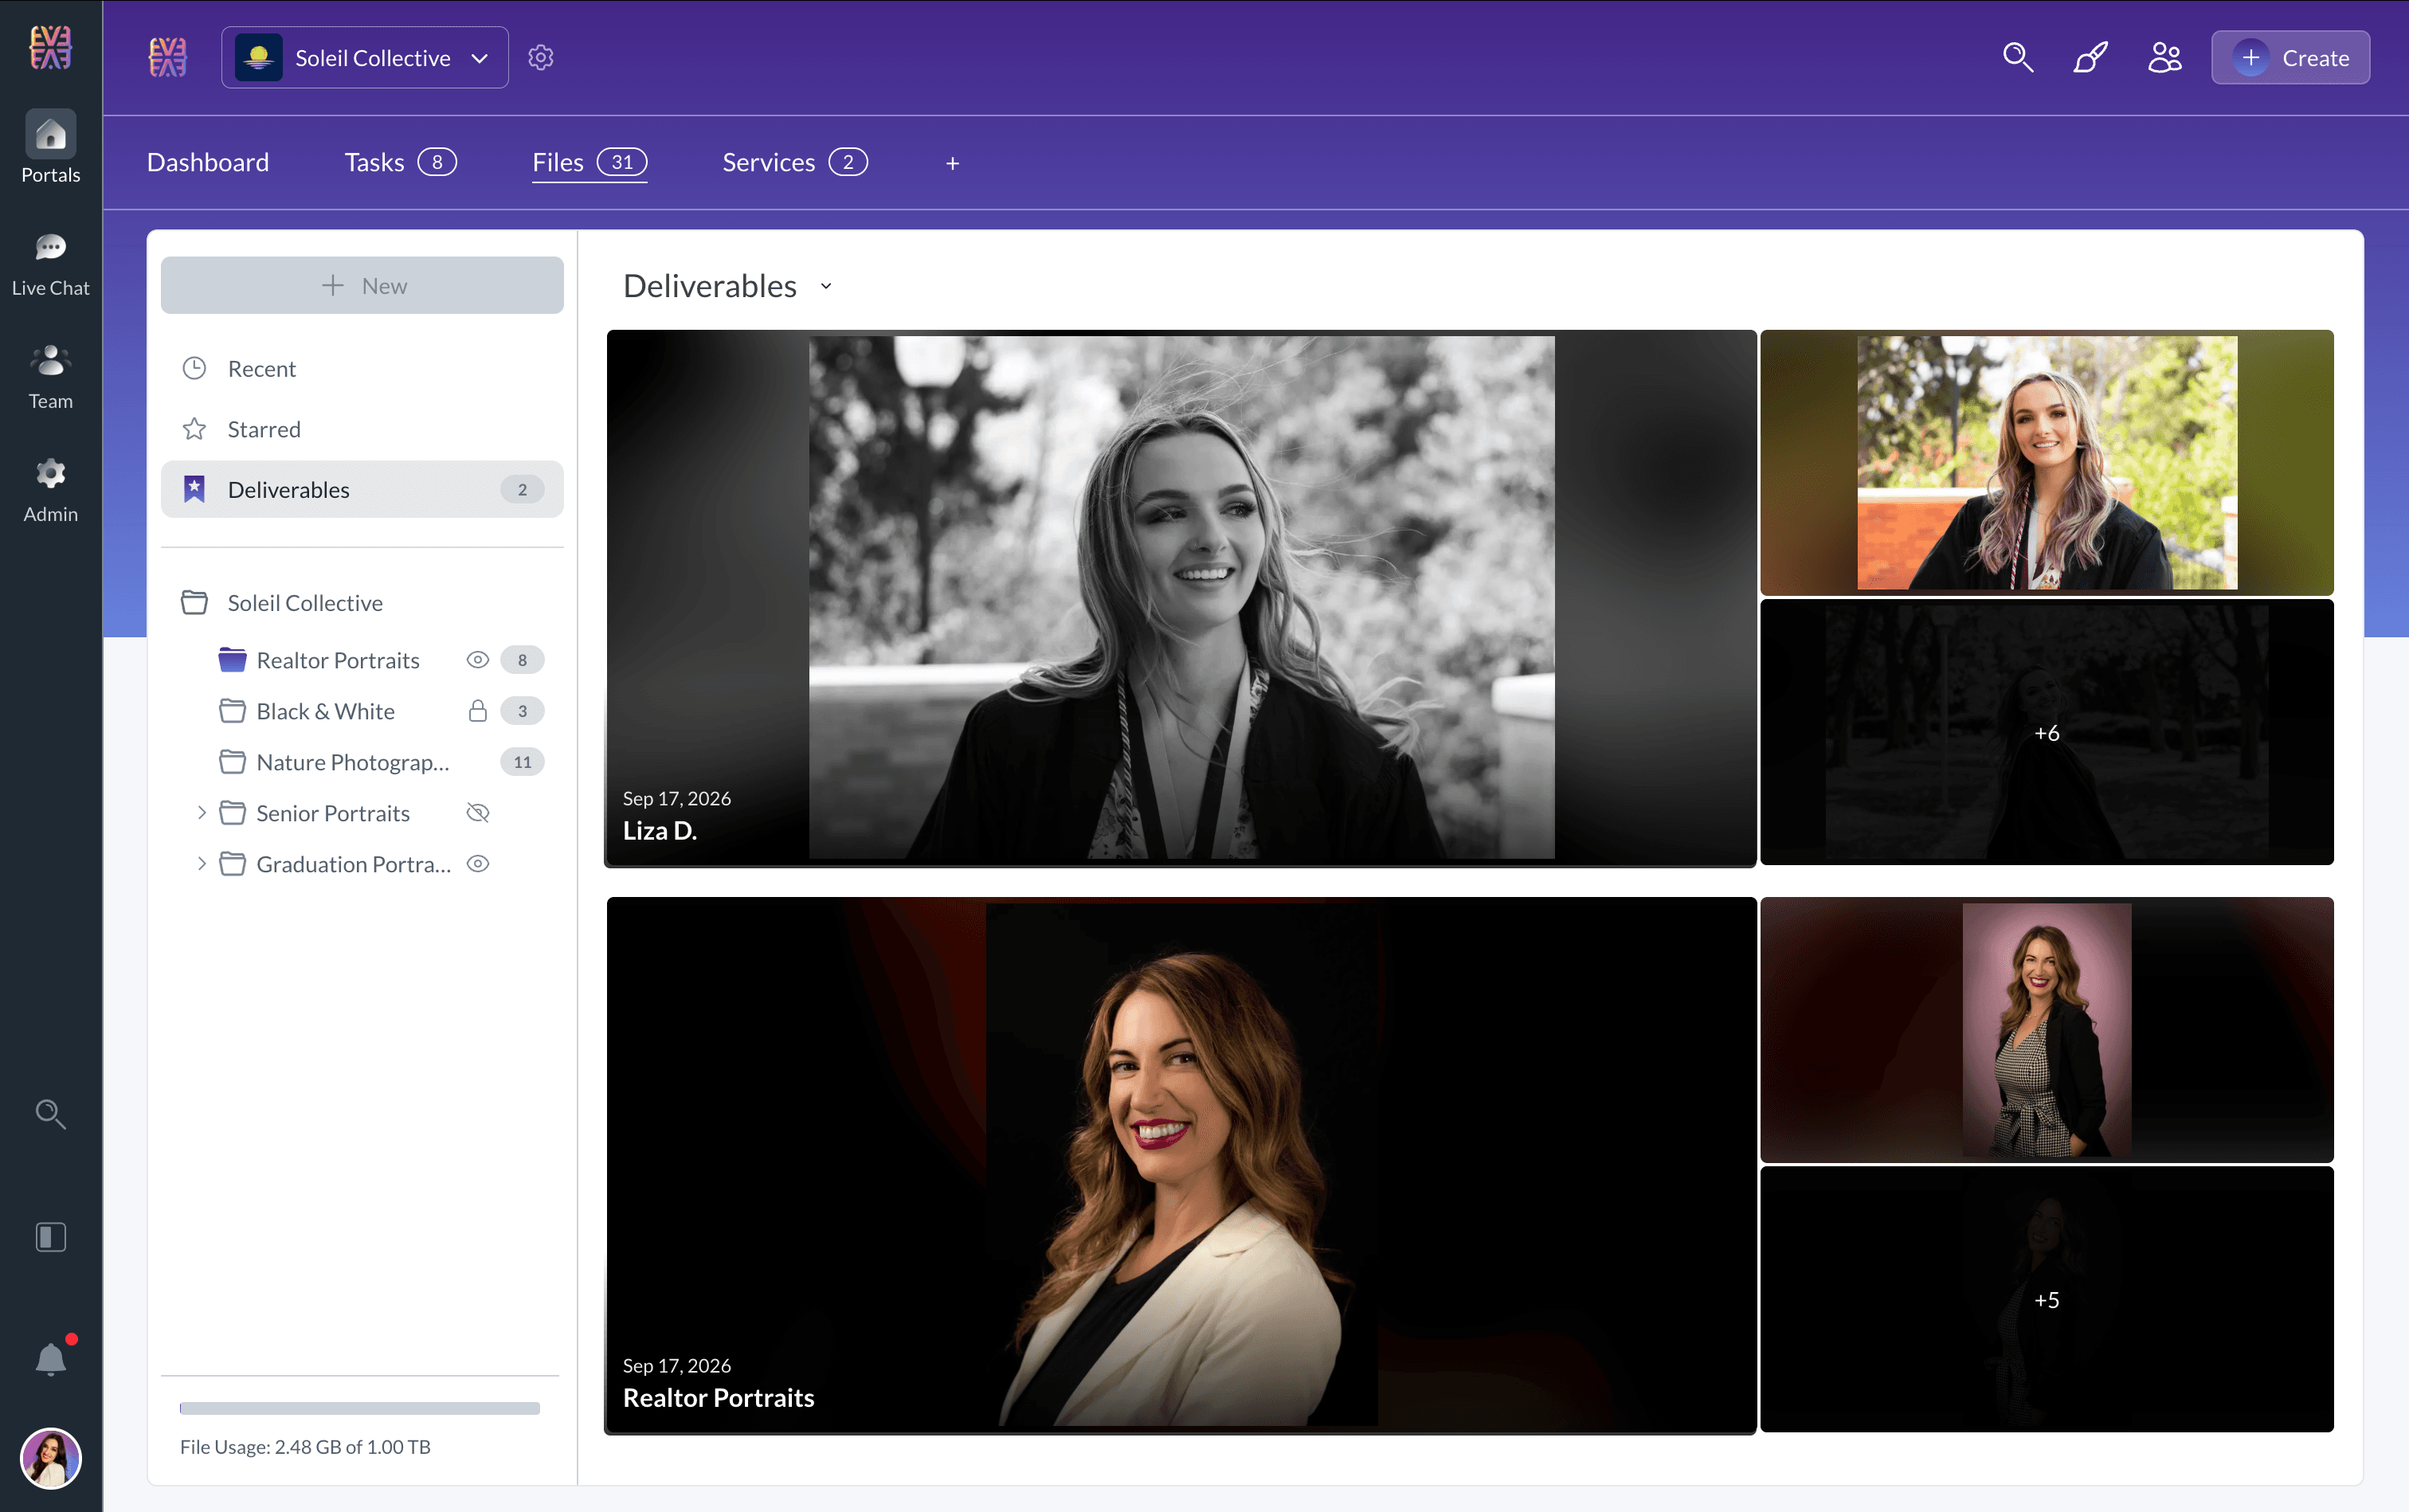This screenshot has height=1512, width=2409.
Task: Switch to the Tasks tab
Action: point(400,162)
